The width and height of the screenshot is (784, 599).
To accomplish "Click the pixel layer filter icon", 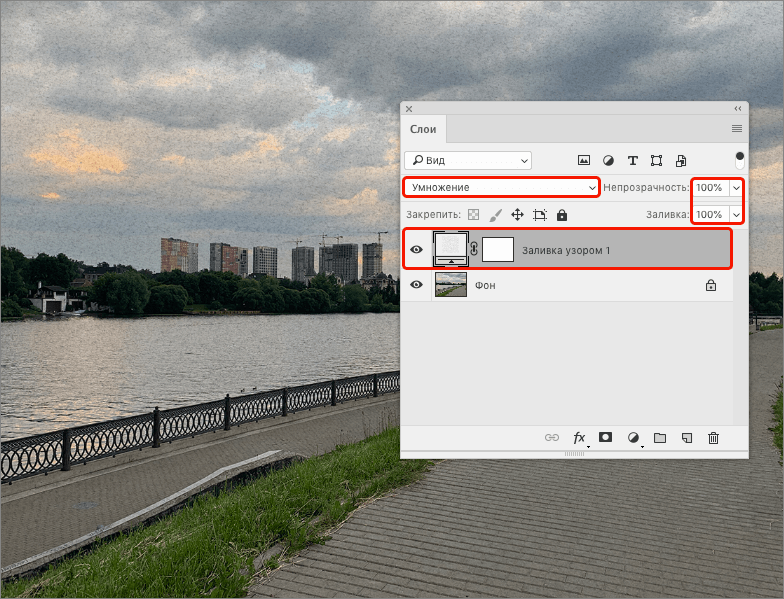I will [x=584, y=160].
